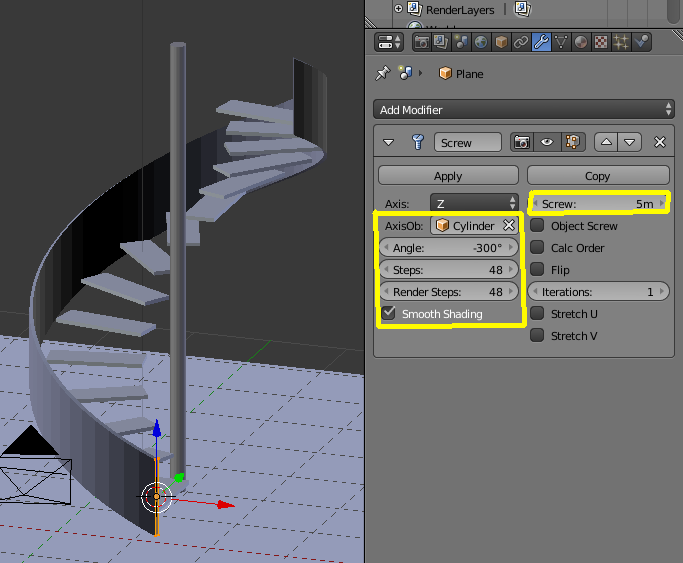Click the Copy button
The image size is (683, 563).
click(598, 175)
